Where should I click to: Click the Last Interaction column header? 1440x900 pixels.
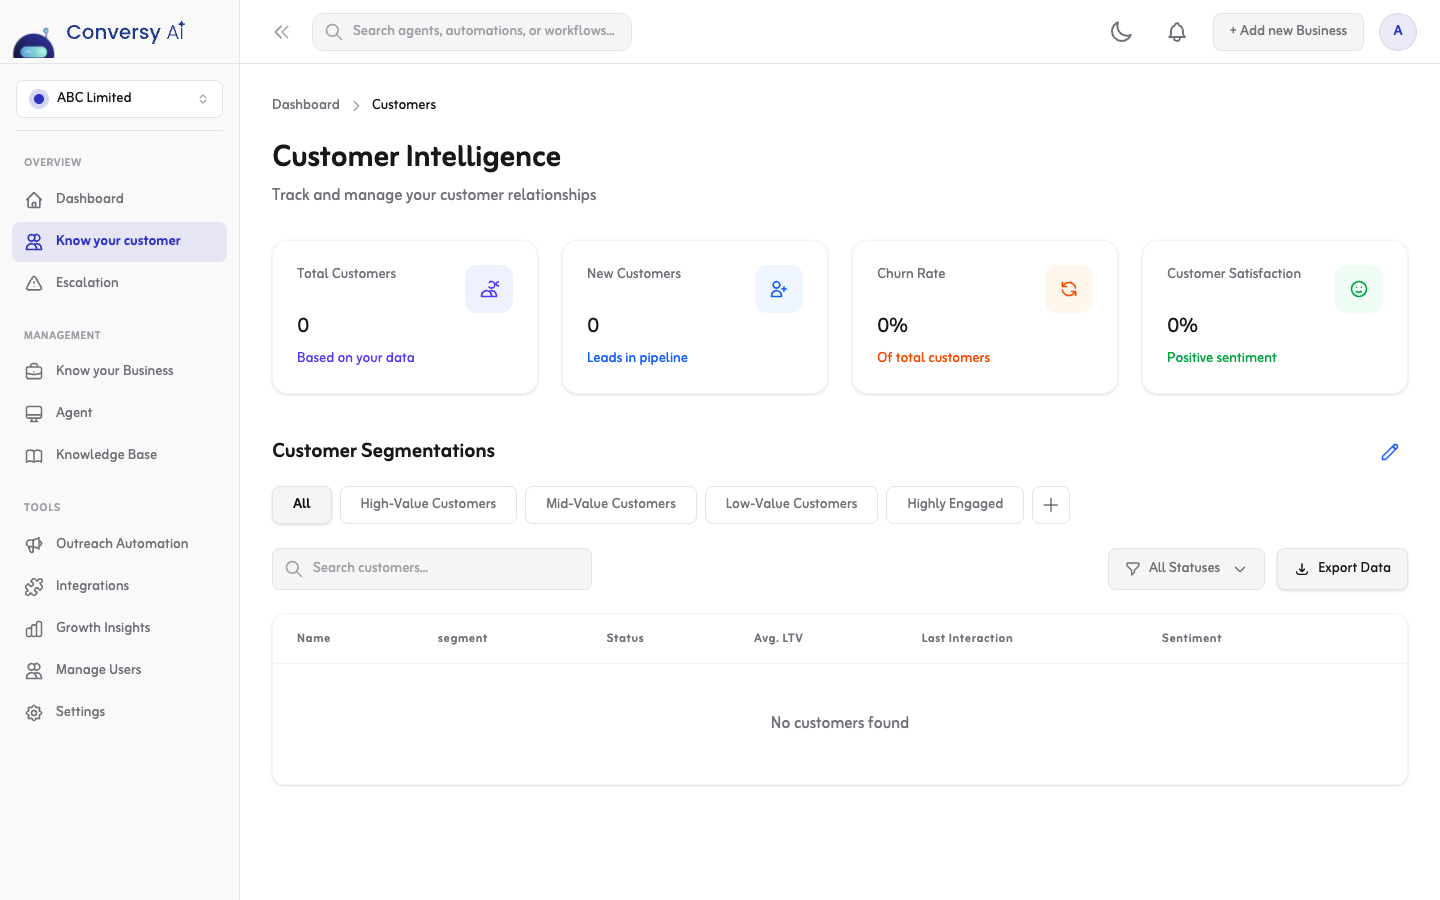(x=967, y=638)
